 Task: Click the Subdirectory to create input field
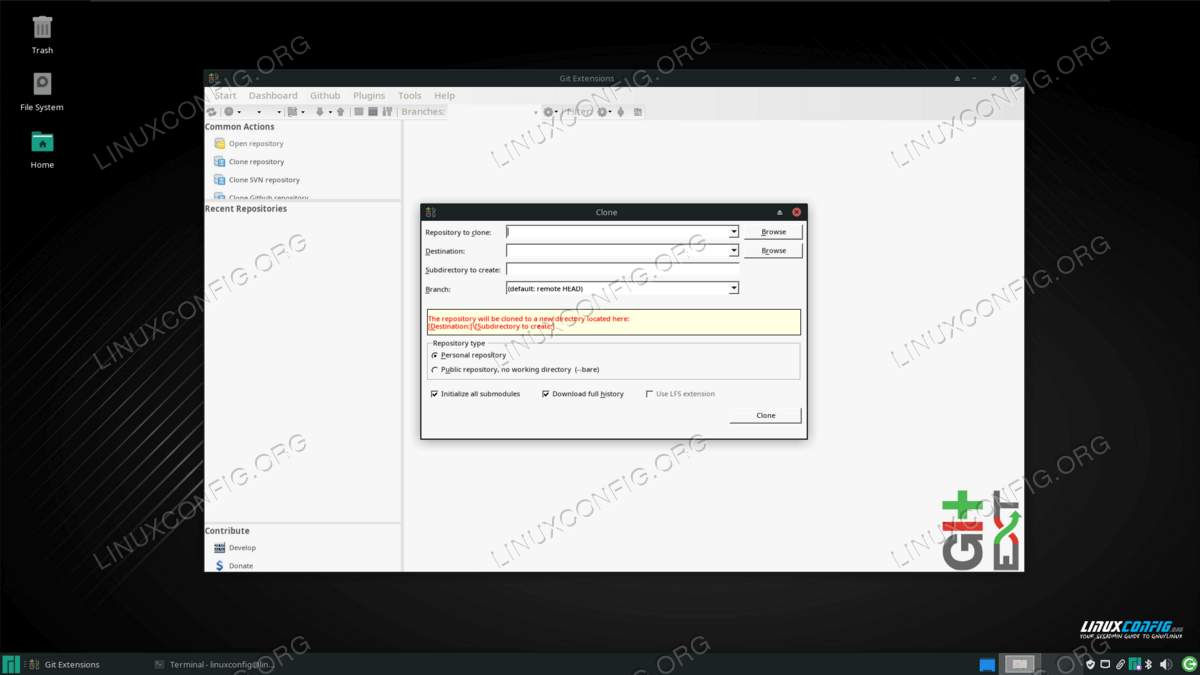click(622, 270)
